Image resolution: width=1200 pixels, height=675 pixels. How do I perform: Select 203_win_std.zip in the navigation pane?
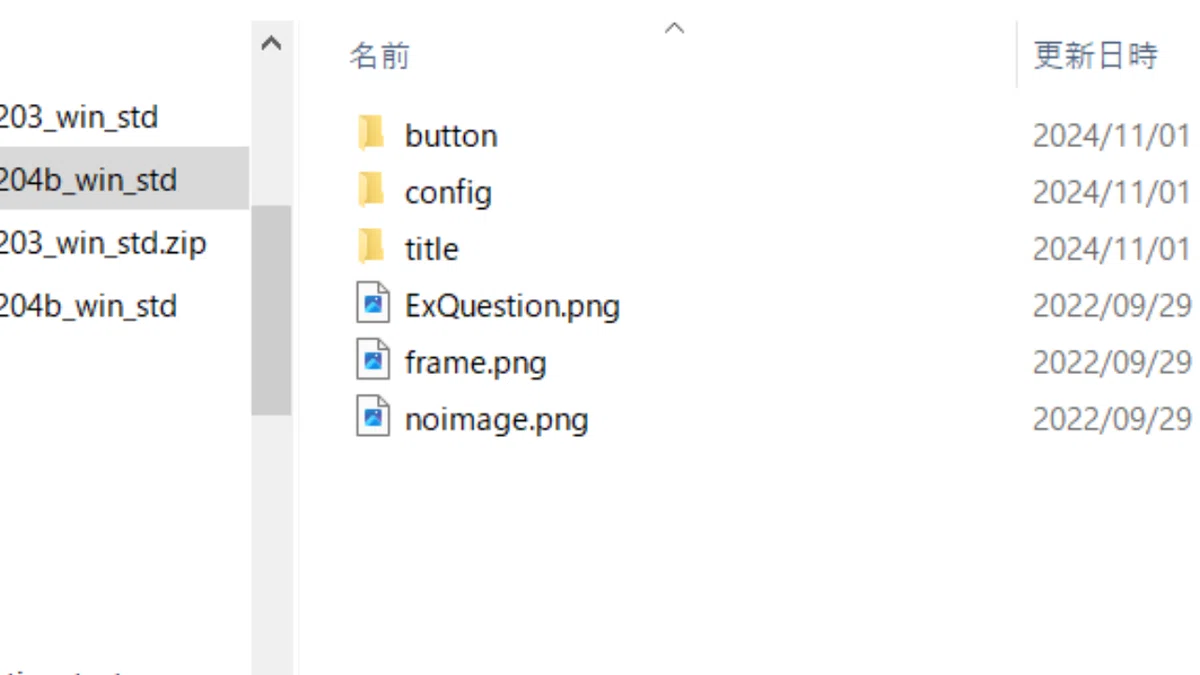[103, 243]
